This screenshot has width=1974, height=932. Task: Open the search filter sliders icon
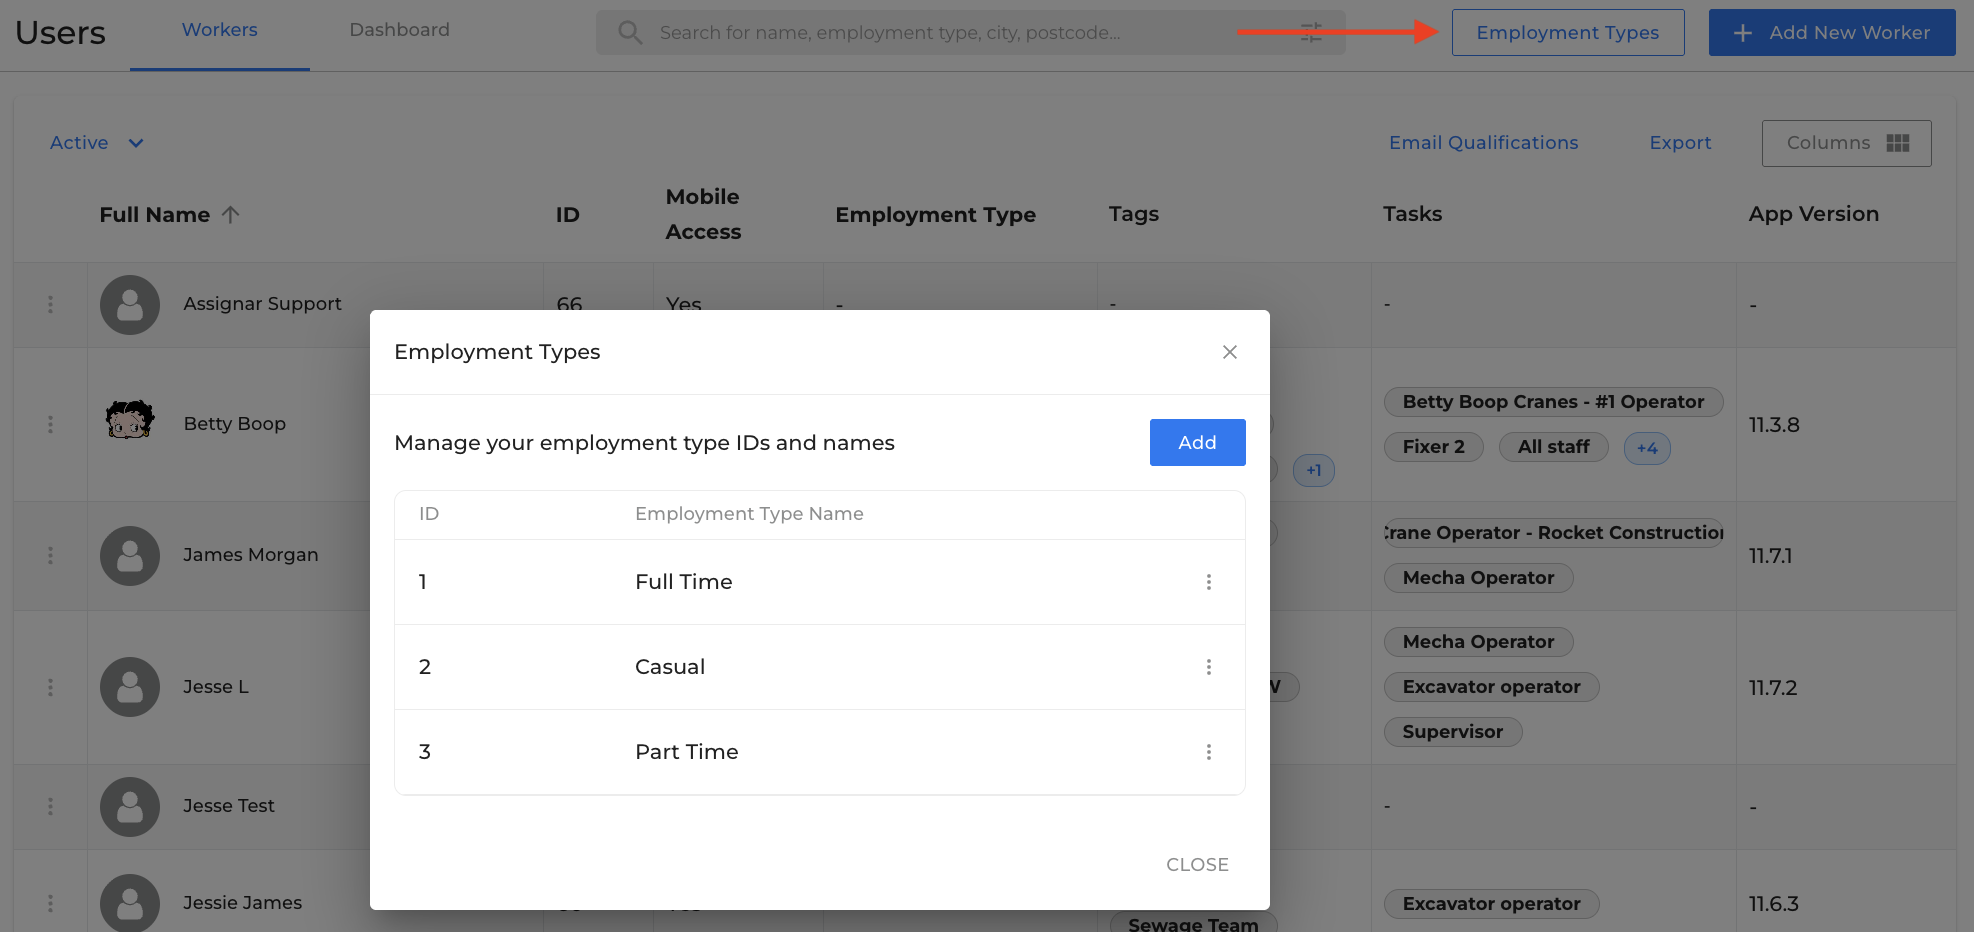tap(1311, 32)
